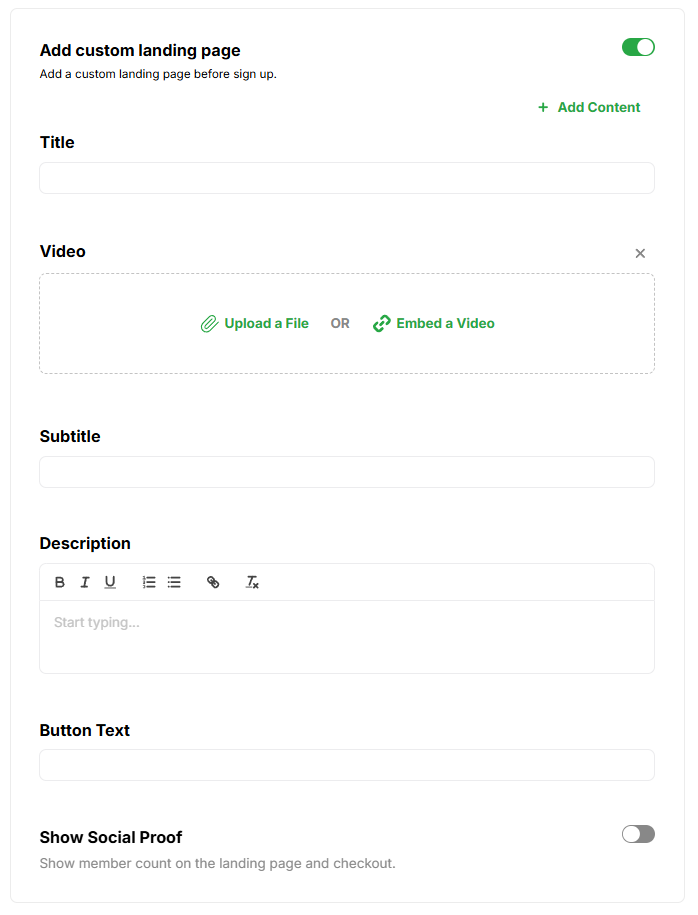
Task: Click the Embed a Video link
Action: [445, 323]
